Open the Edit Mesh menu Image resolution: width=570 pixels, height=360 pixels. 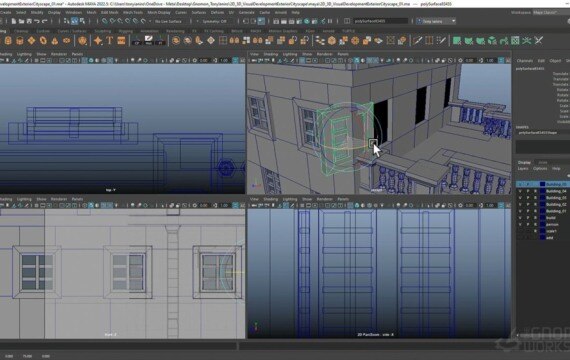pos(109,12)
